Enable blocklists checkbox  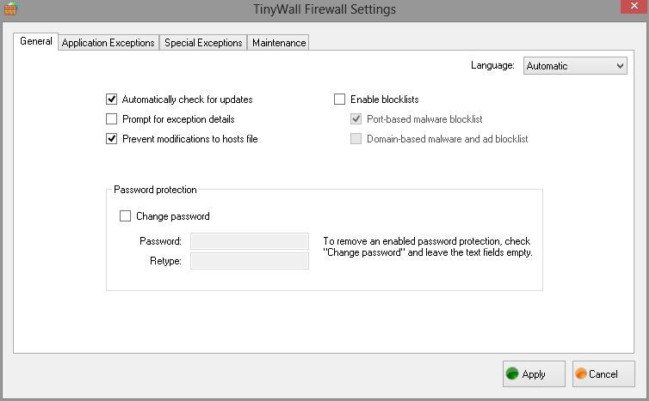coord(339,99)
